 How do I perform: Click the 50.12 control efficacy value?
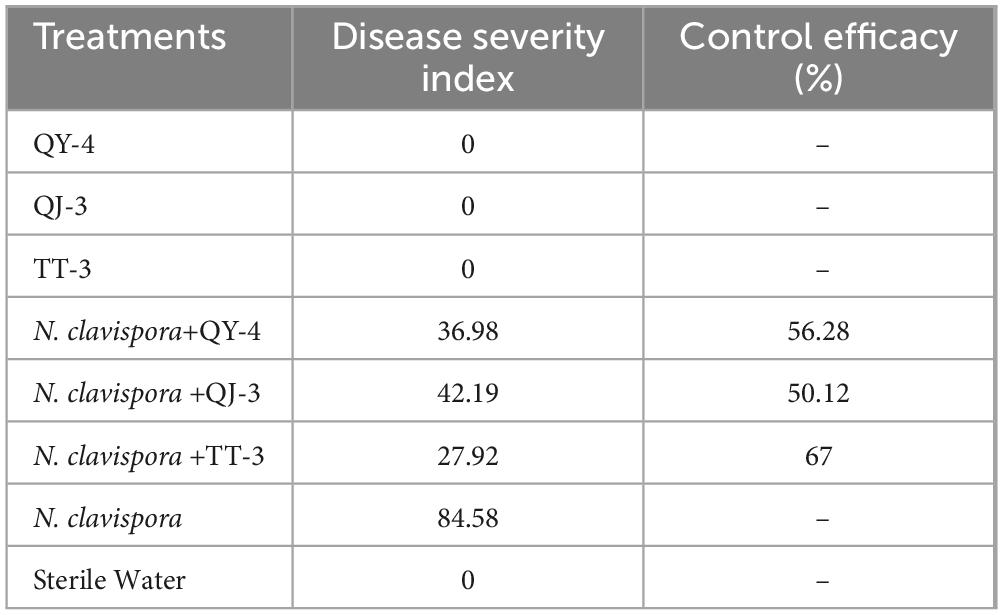[818, 394]
